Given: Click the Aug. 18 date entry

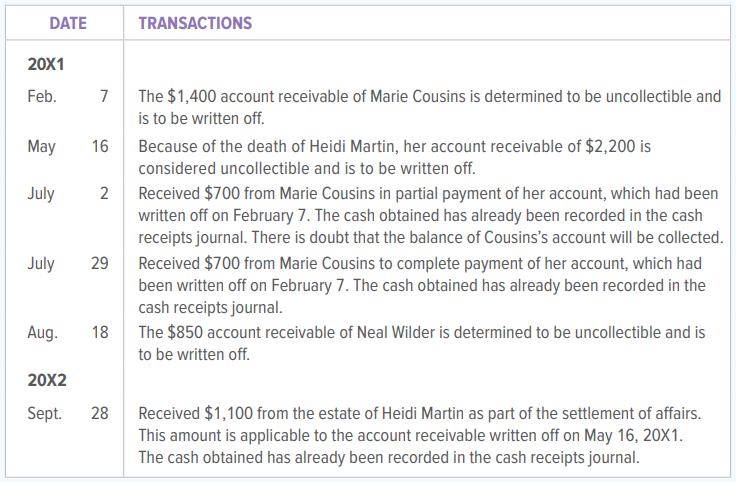Looking at the screenshot, I should click(67, 331).
